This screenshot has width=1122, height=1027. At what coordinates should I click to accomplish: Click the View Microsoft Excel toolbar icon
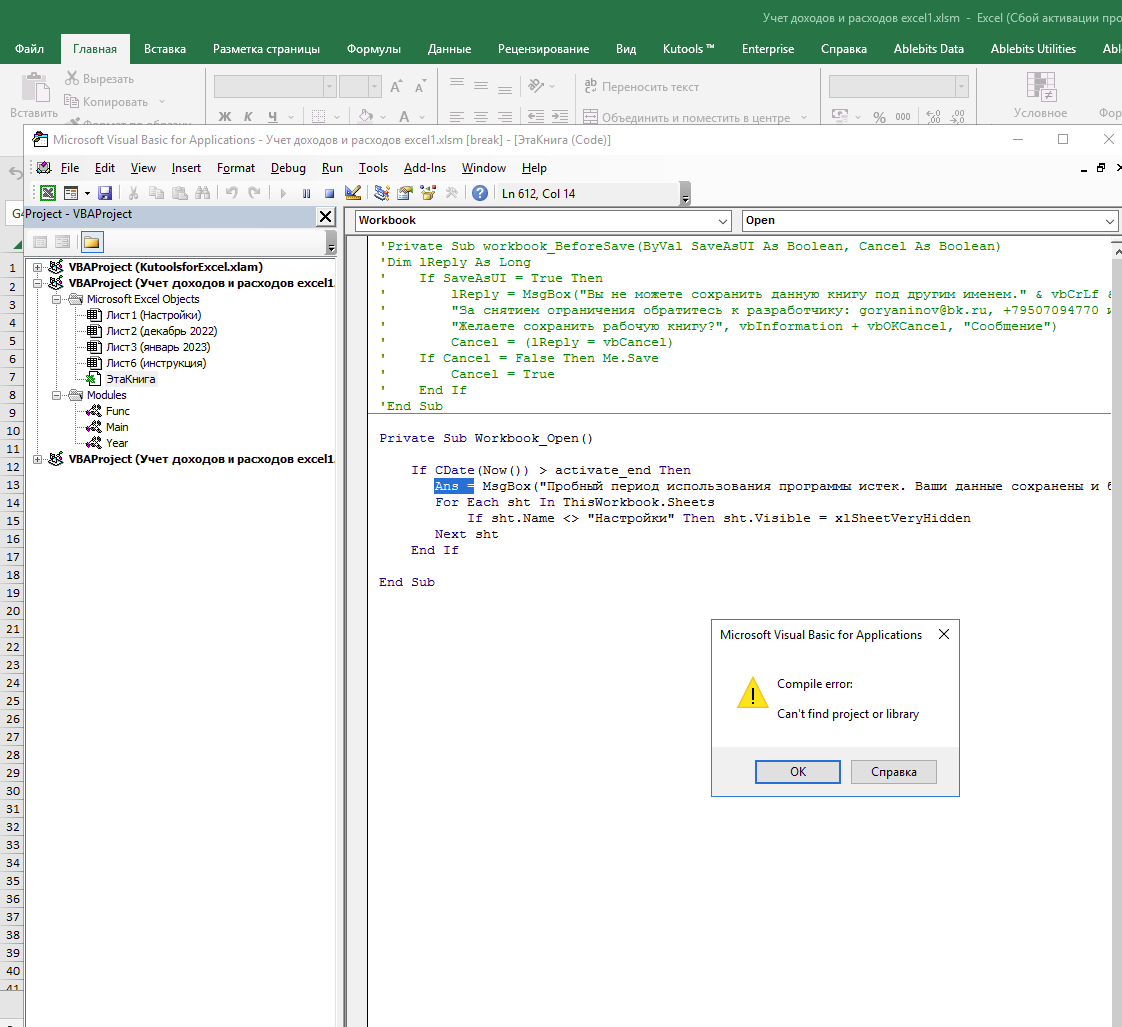(x=47, y=193)
